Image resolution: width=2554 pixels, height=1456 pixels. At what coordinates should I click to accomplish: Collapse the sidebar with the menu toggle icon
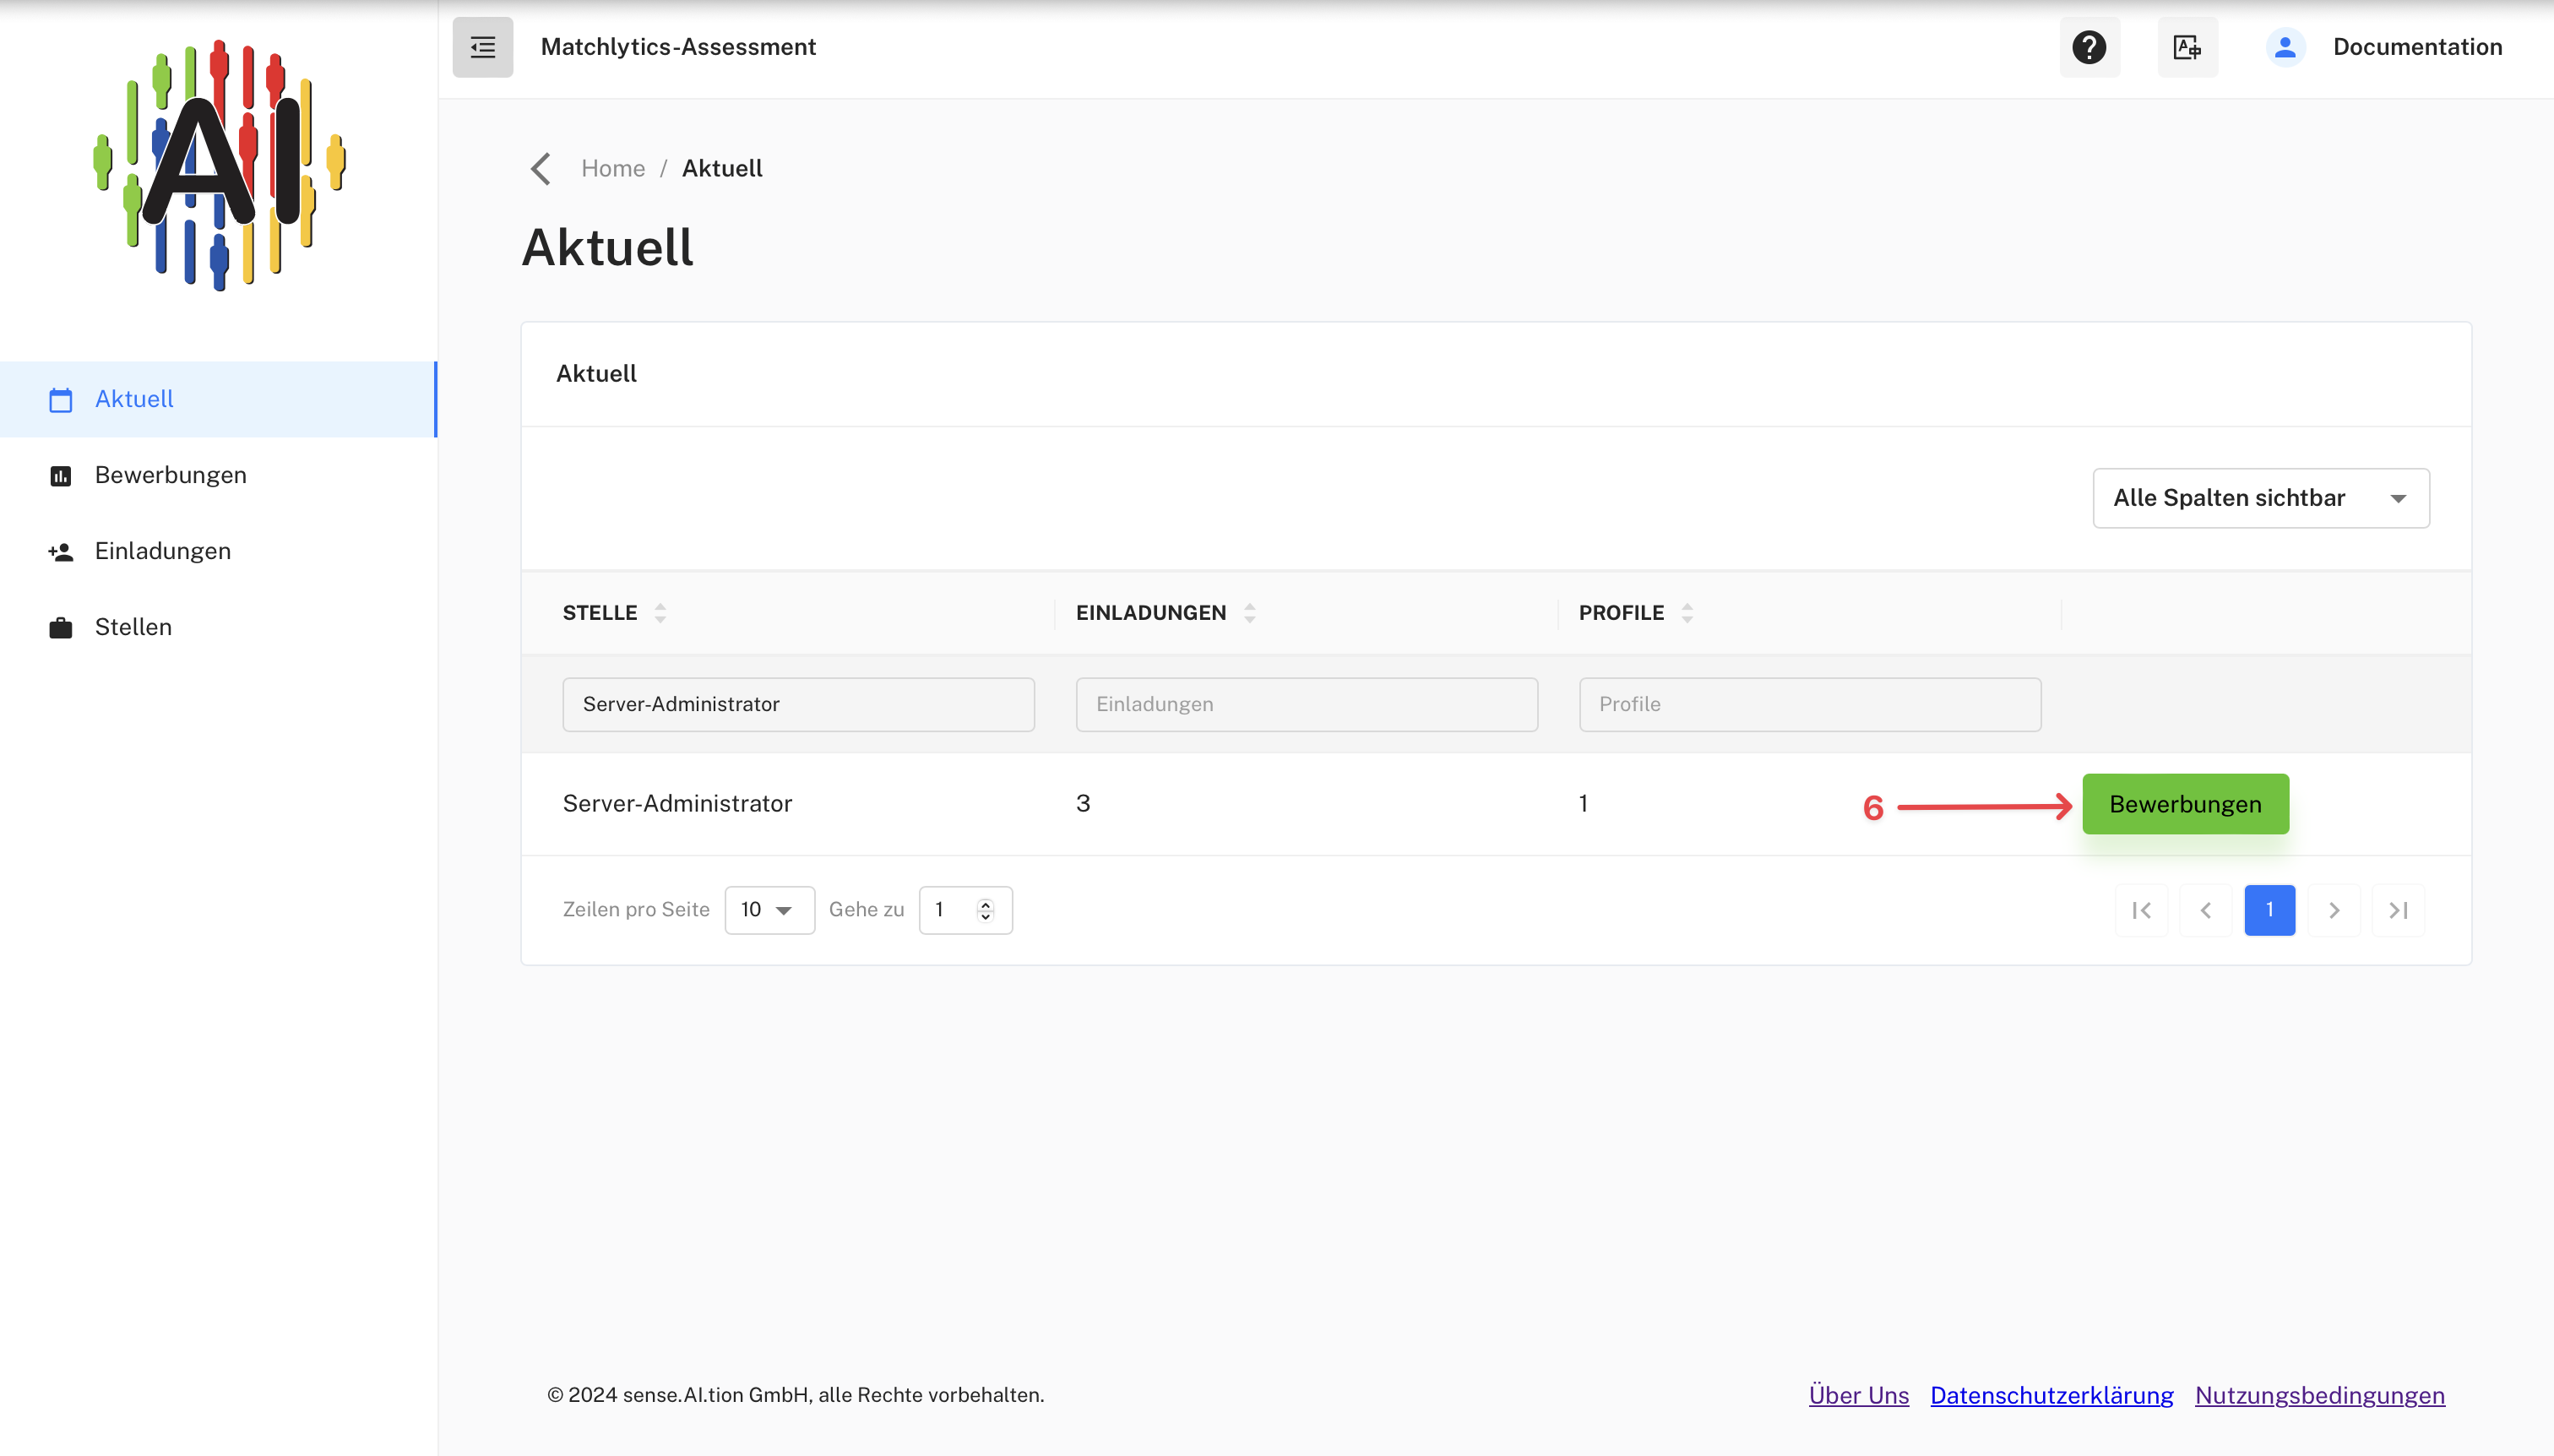click(482, 47)
